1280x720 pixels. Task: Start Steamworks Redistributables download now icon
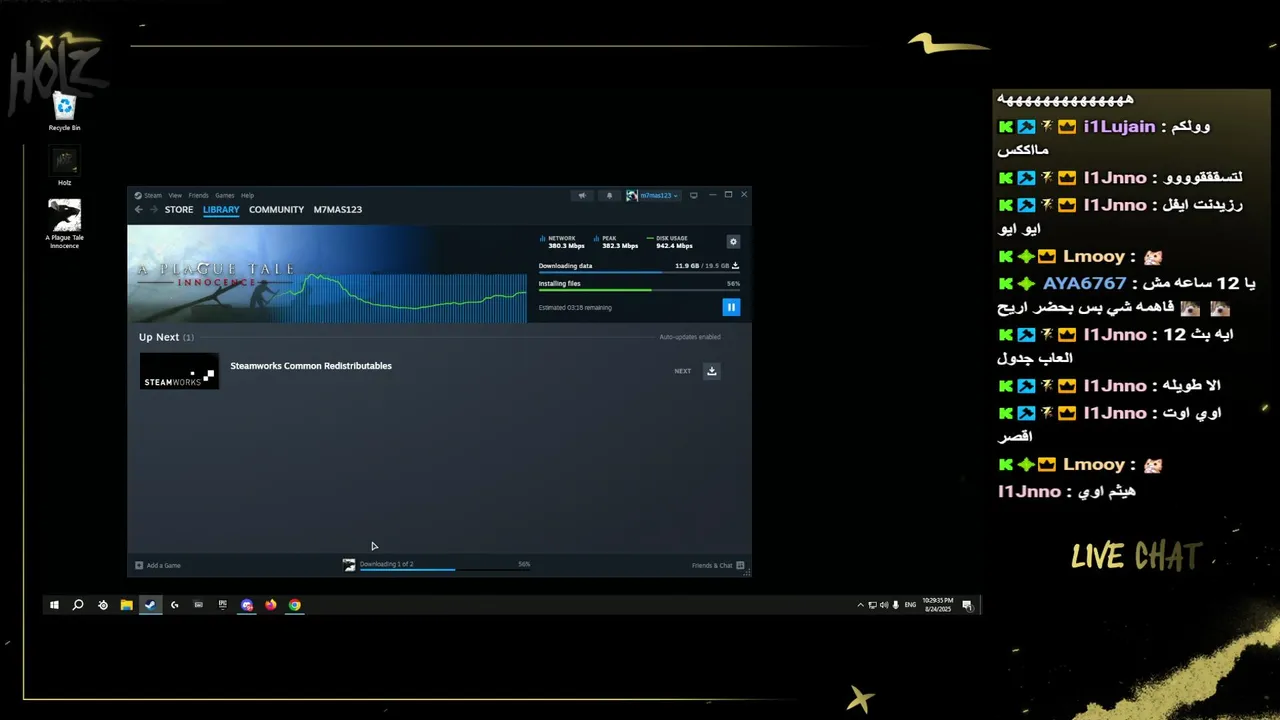tap(712, 371)
